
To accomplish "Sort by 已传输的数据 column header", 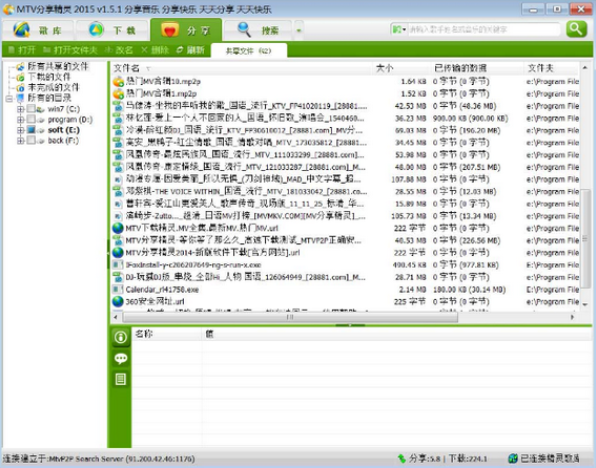I will (477, 68).
